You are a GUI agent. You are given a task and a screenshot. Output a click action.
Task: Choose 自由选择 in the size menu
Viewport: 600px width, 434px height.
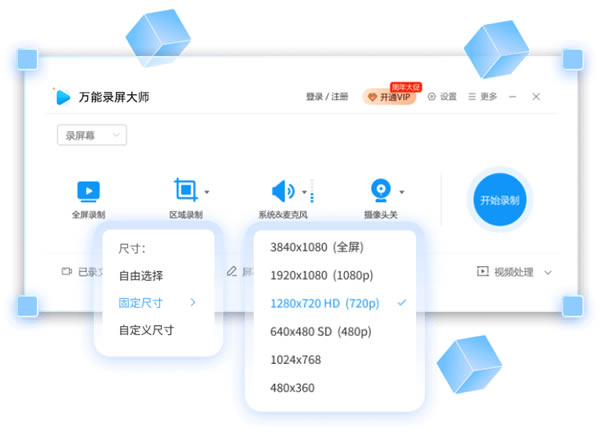141,276
